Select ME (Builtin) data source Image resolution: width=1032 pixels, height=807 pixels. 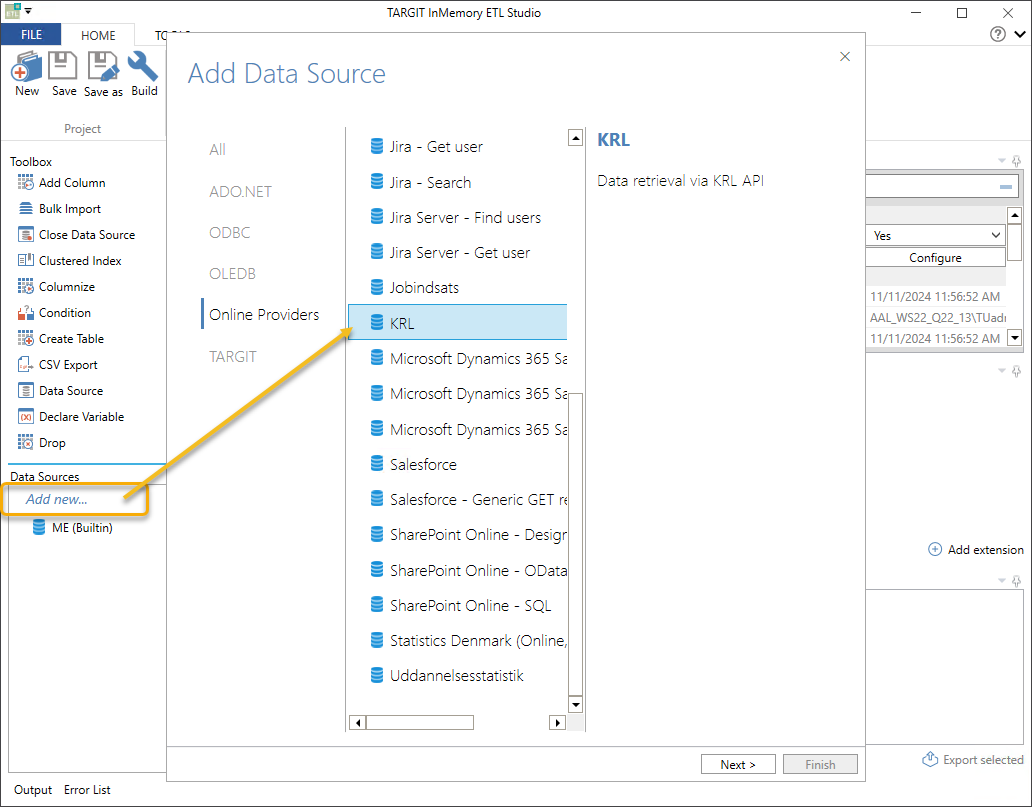tap(73, 527)
